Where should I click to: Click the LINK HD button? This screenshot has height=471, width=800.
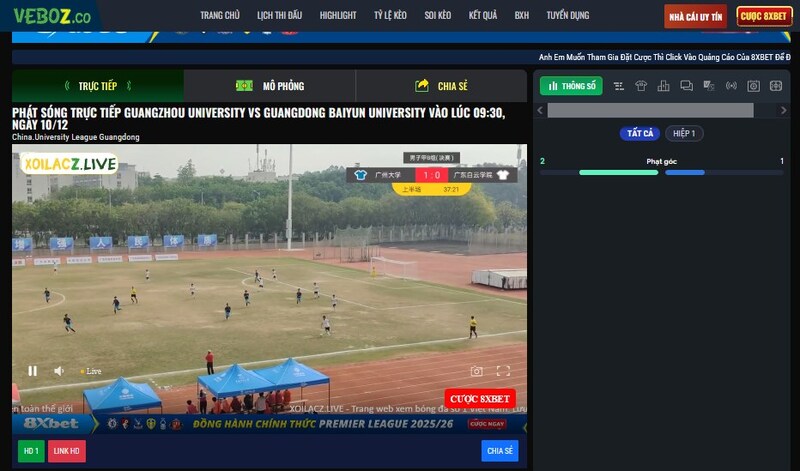coord(67,451)
